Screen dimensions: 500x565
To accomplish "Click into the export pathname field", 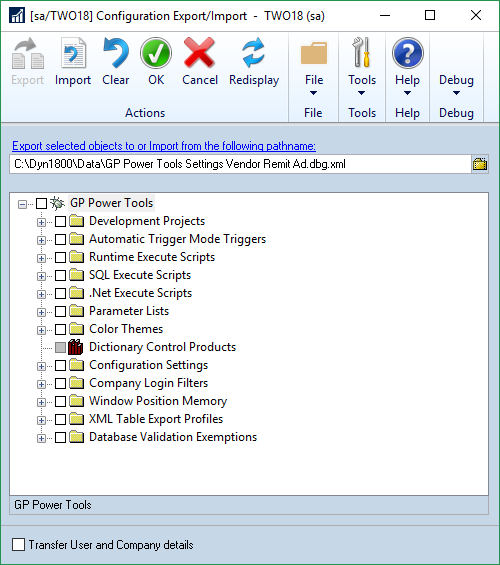I will pos(240,164).
